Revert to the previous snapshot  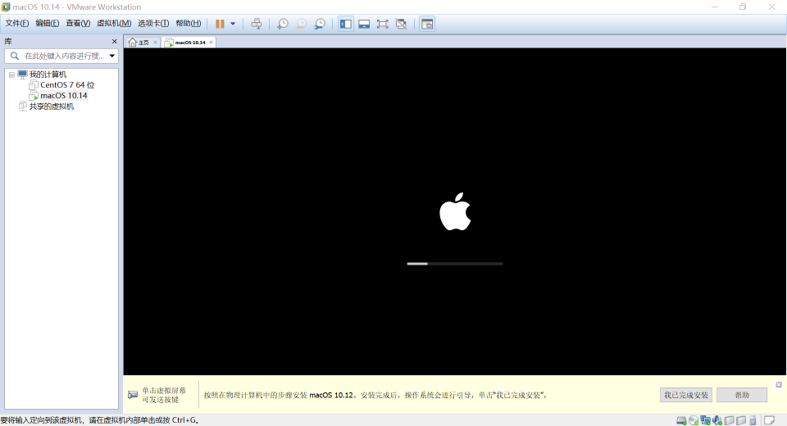(301, 24)
